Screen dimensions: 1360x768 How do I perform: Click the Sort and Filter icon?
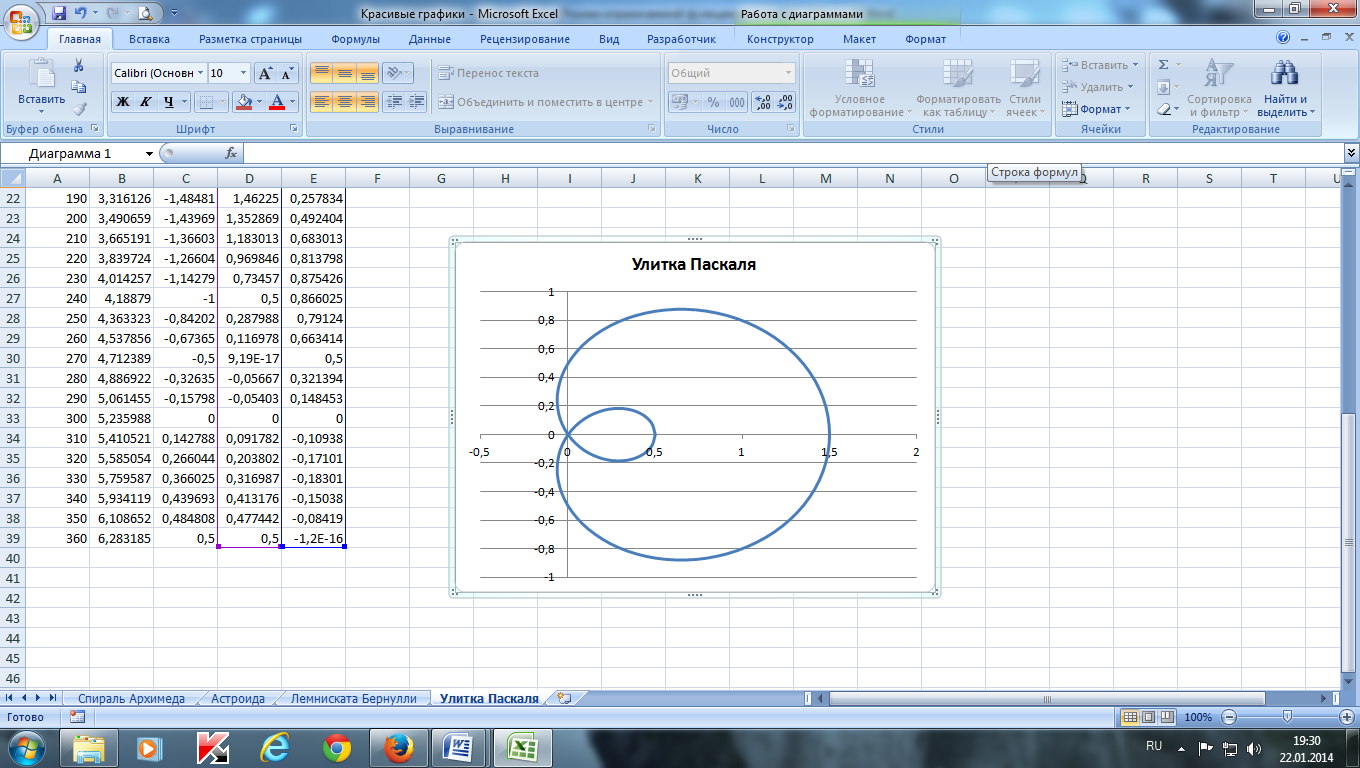(x=1218, y=73)
